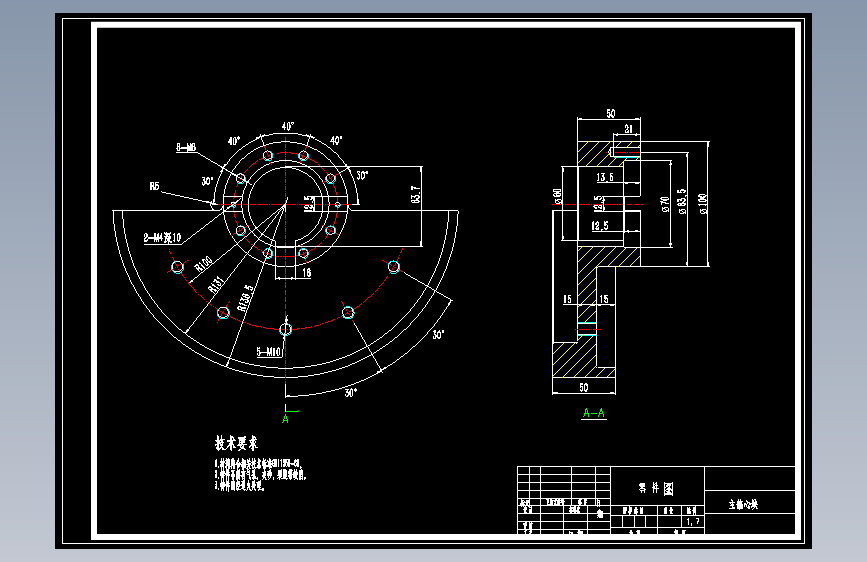
Task: Select the ø70 diameter dimension
Action: pyautogui.click(x=665, y=204)
